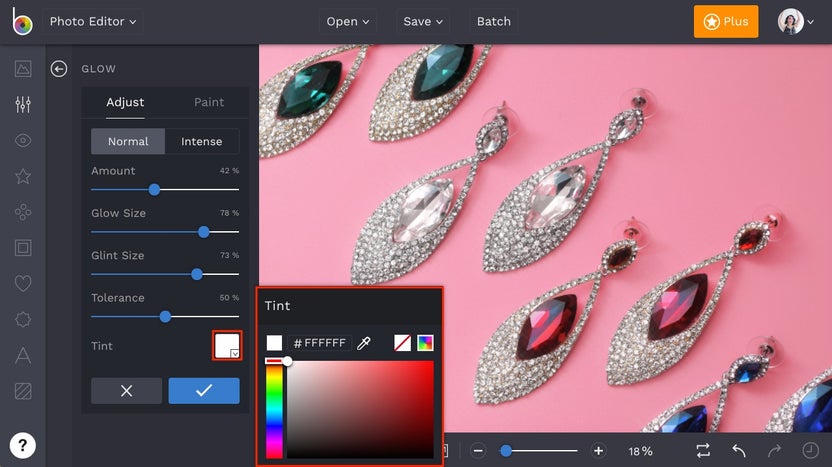Viewport: 832px width, 467px height.
Task: Zoom out with the minus button
Action: pos(478,451)
